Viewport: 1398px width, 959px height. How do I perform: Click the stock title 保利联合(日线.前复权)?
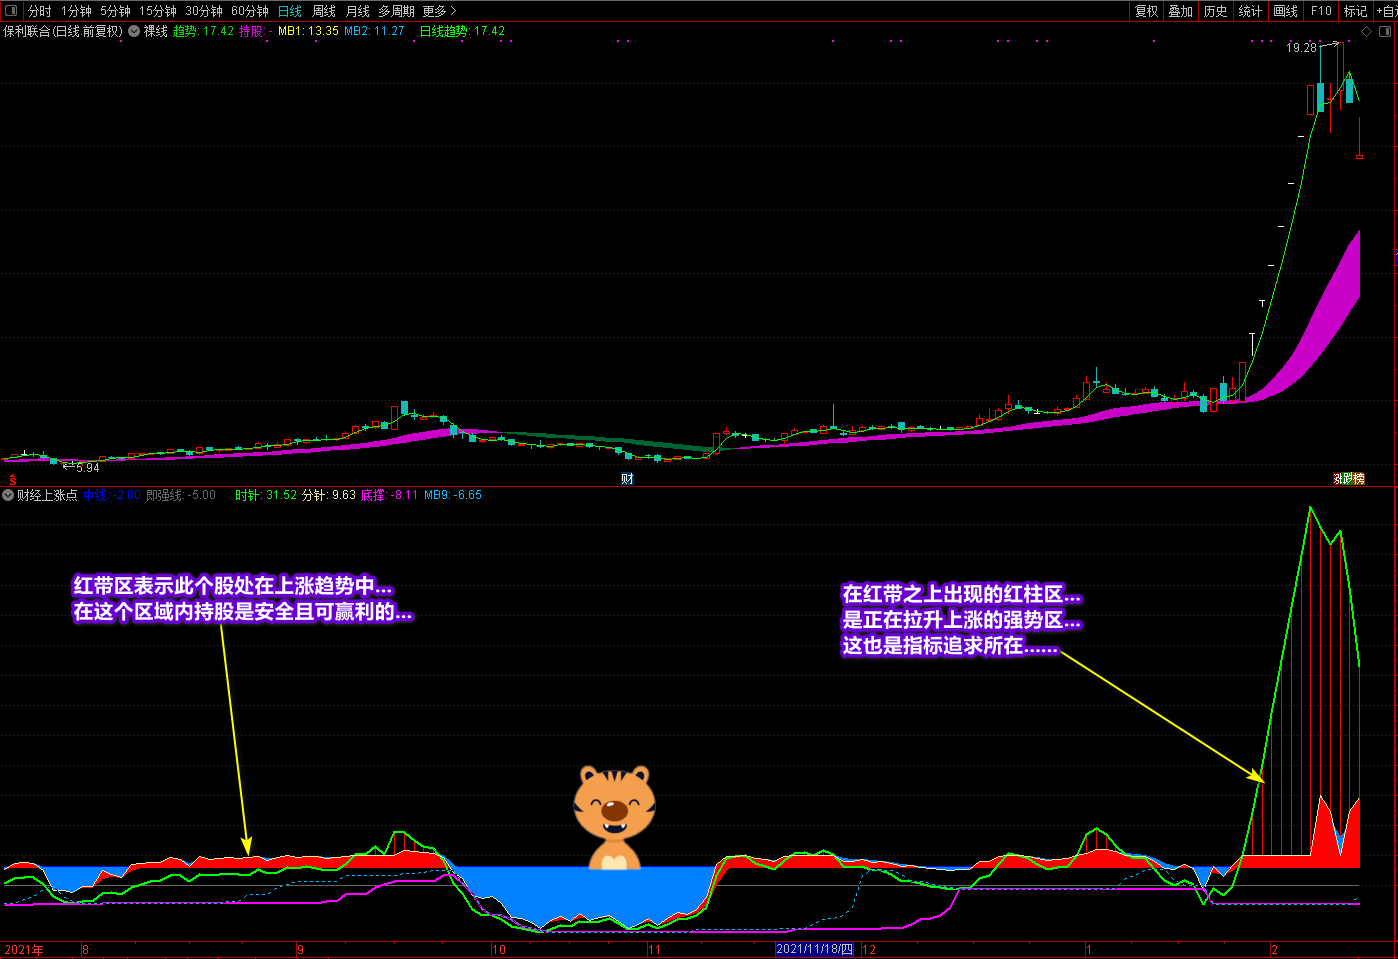click(63, 31)
